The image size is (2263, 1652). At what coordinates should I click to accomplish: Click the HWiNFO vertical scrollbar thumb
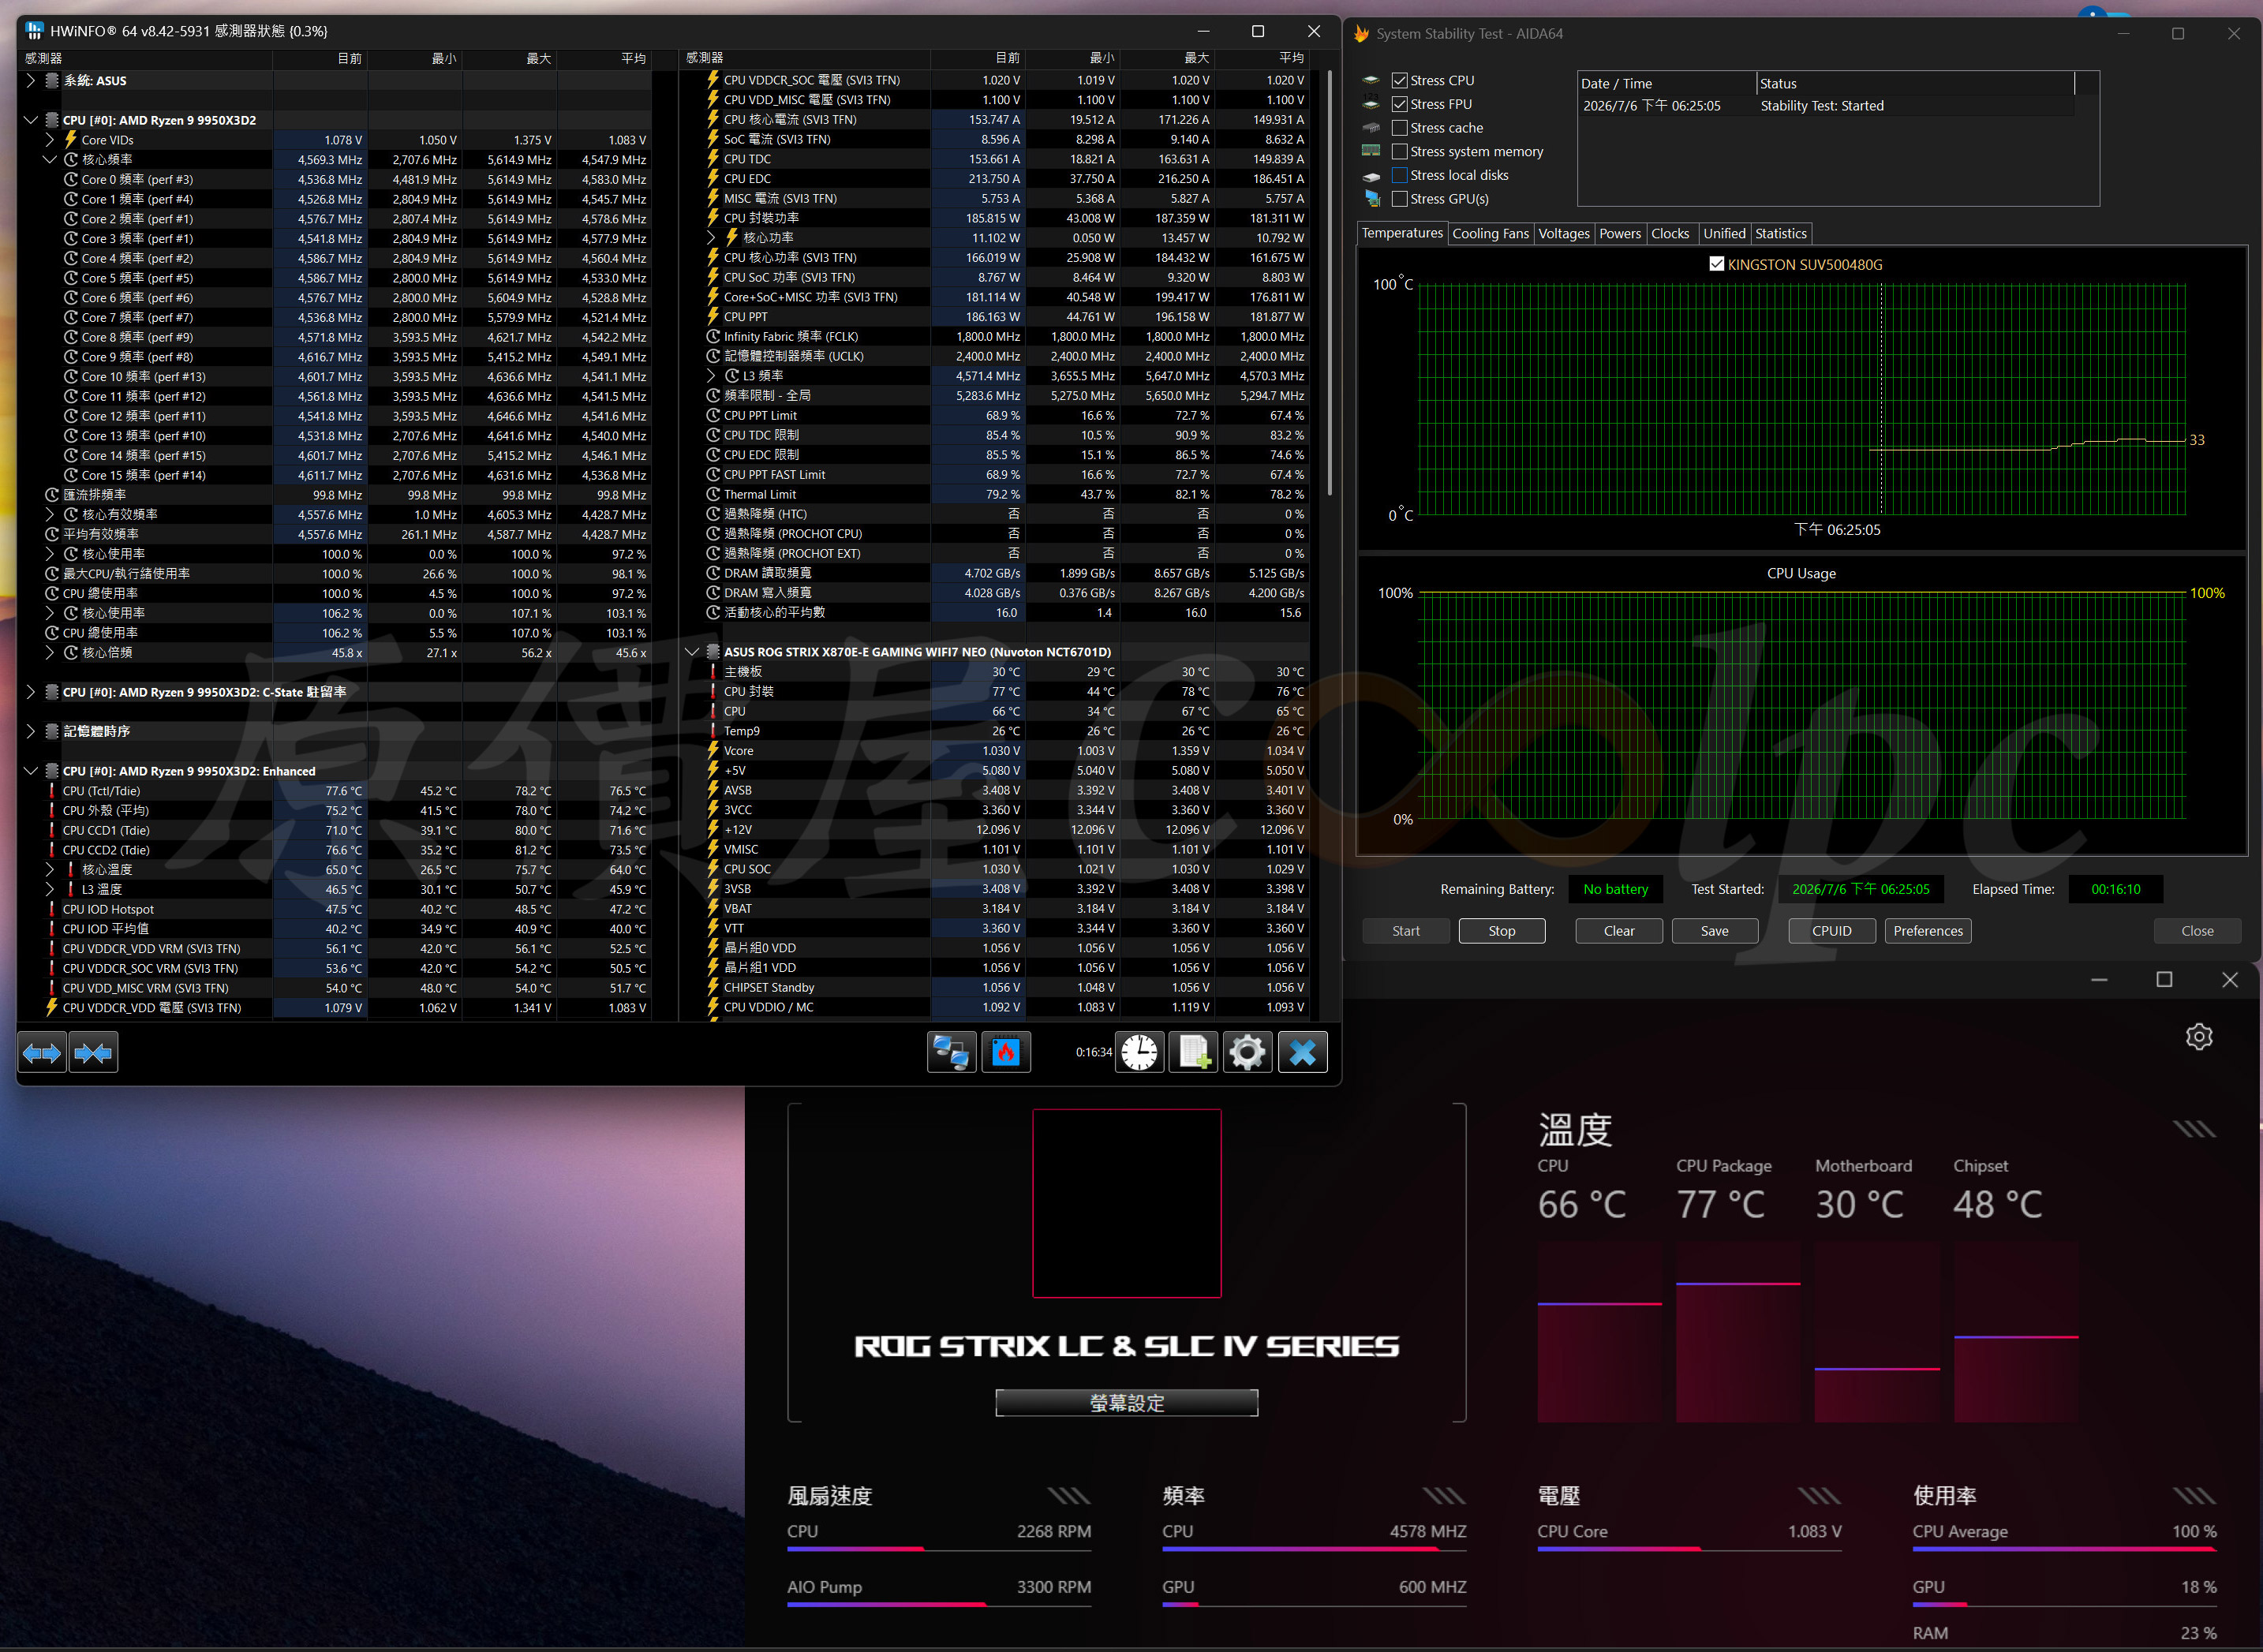click(x=1329, y=282)
